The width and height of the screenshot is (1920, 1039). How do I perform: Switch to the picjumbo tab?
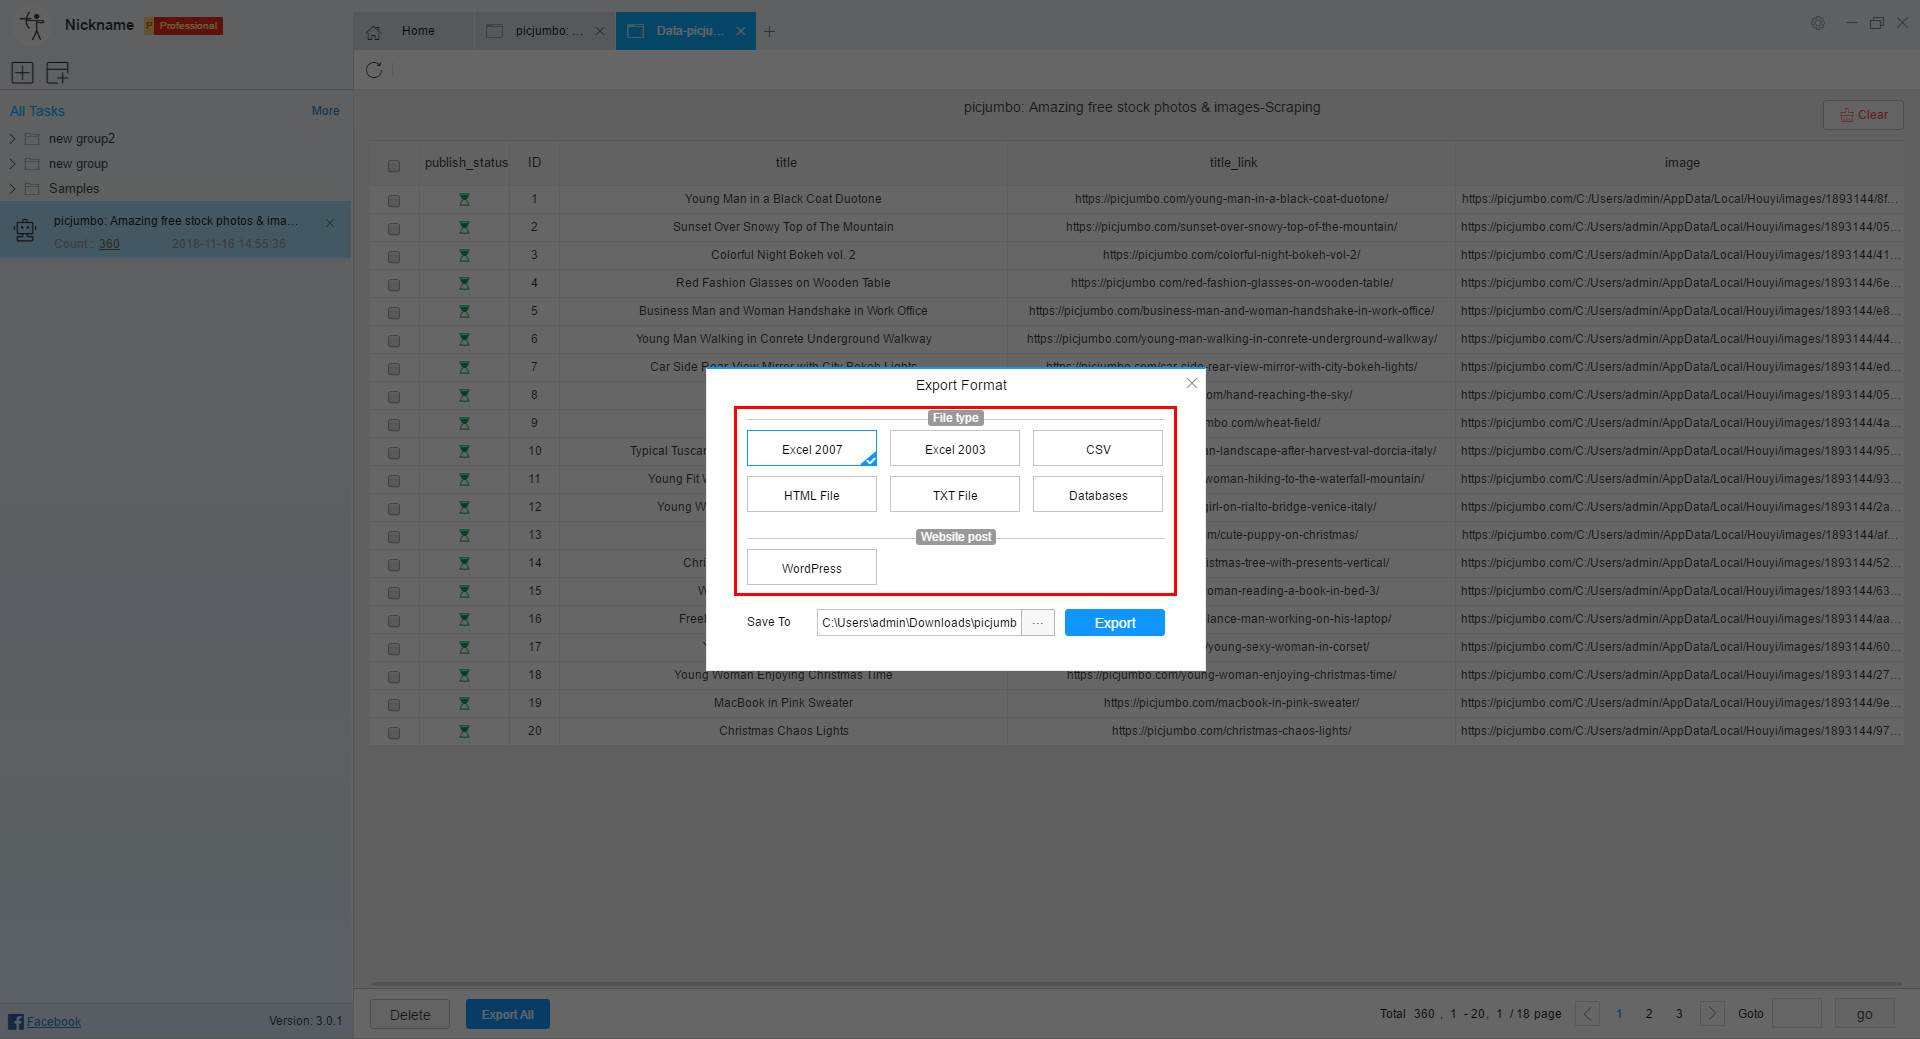[543, 31]
